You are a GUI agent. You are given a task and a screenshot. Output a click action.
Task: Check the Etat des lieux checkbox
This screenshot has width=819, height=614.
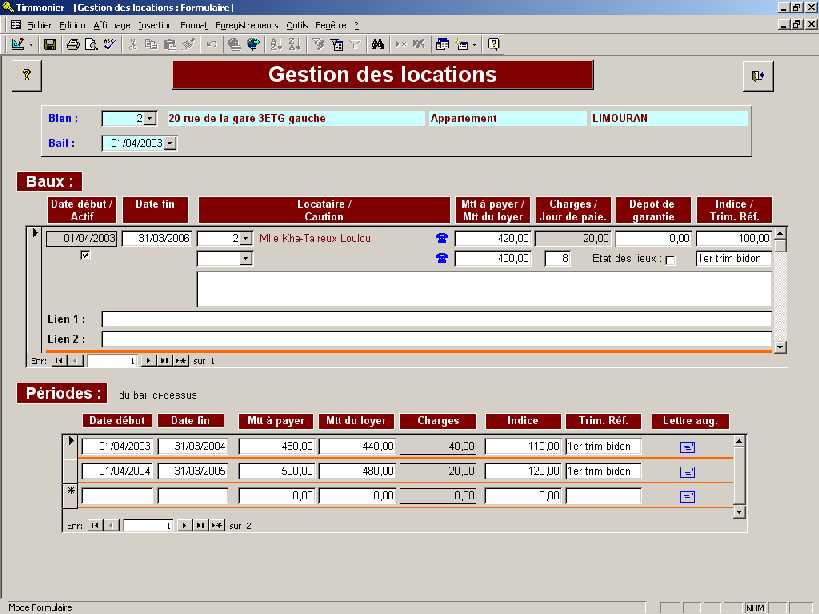point(670,259)
